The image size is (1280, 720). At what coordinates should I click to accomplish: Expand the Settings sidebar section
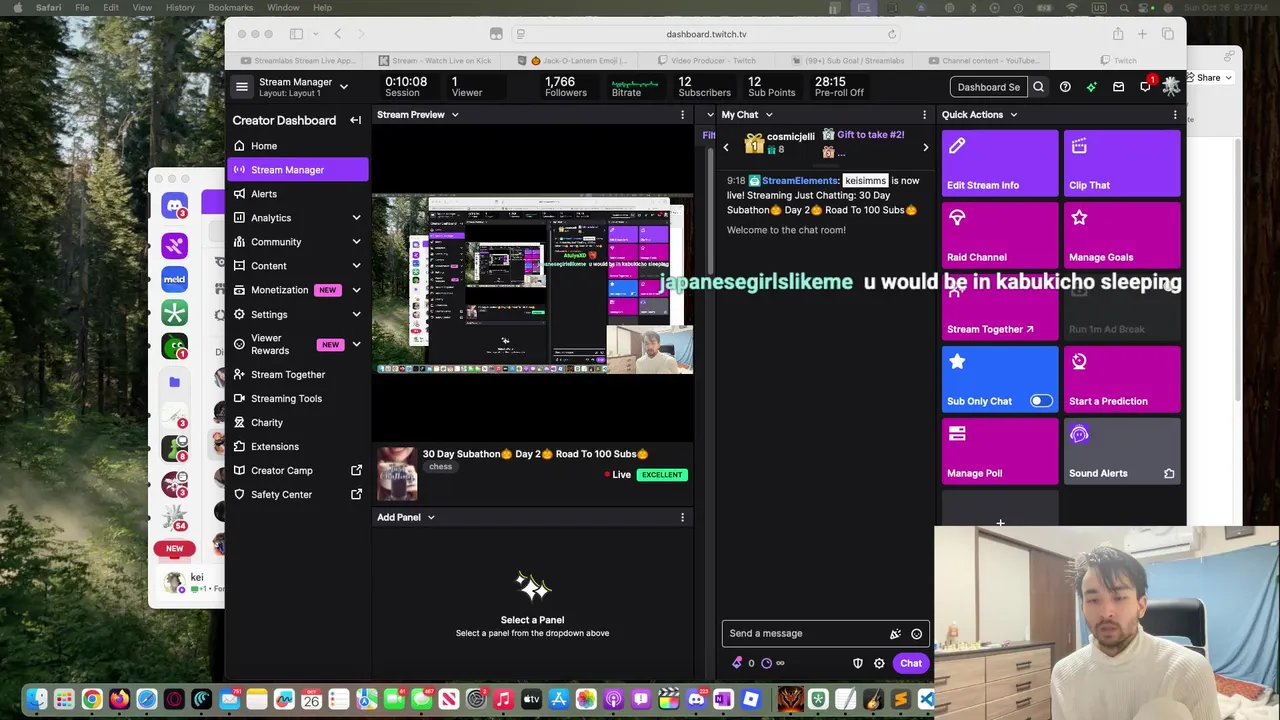[x=356, y=314]
